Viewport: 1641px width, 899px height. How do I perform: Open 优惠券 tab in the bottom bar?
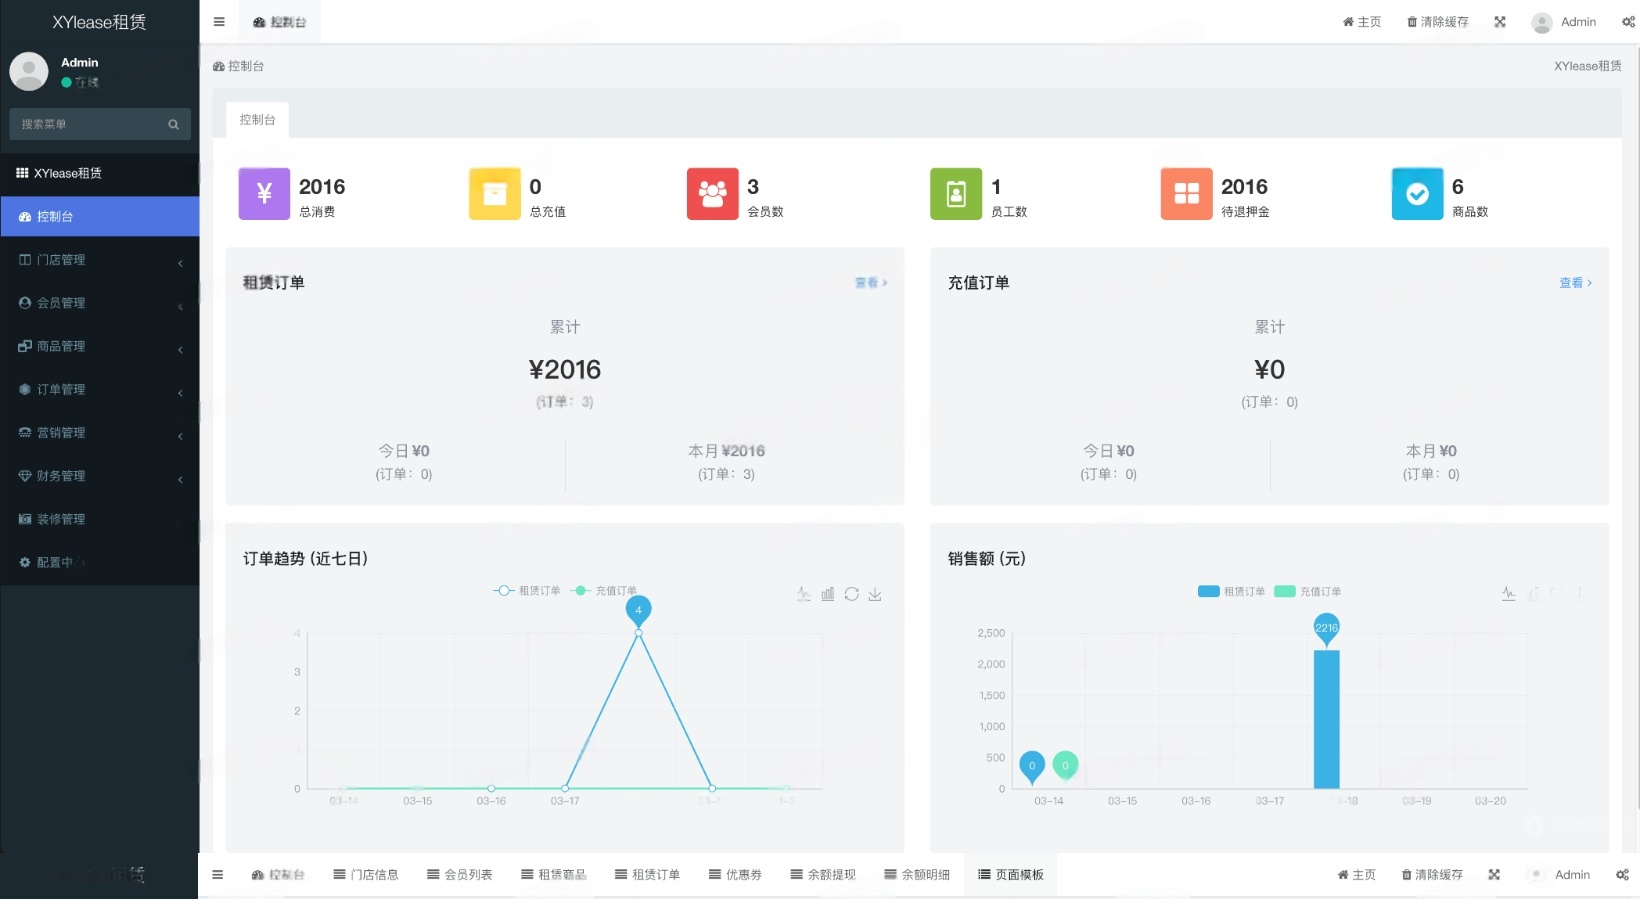coord(735,874)
